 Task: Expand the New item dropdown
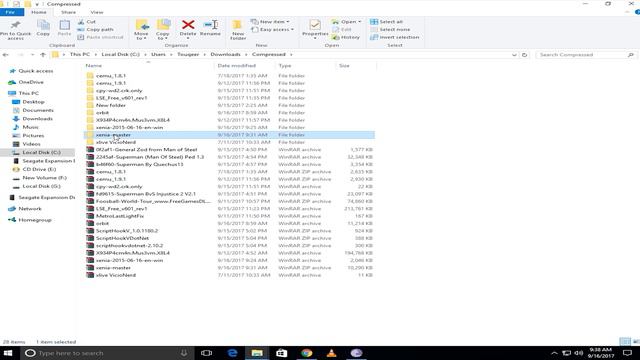click(x=270, y=22)
